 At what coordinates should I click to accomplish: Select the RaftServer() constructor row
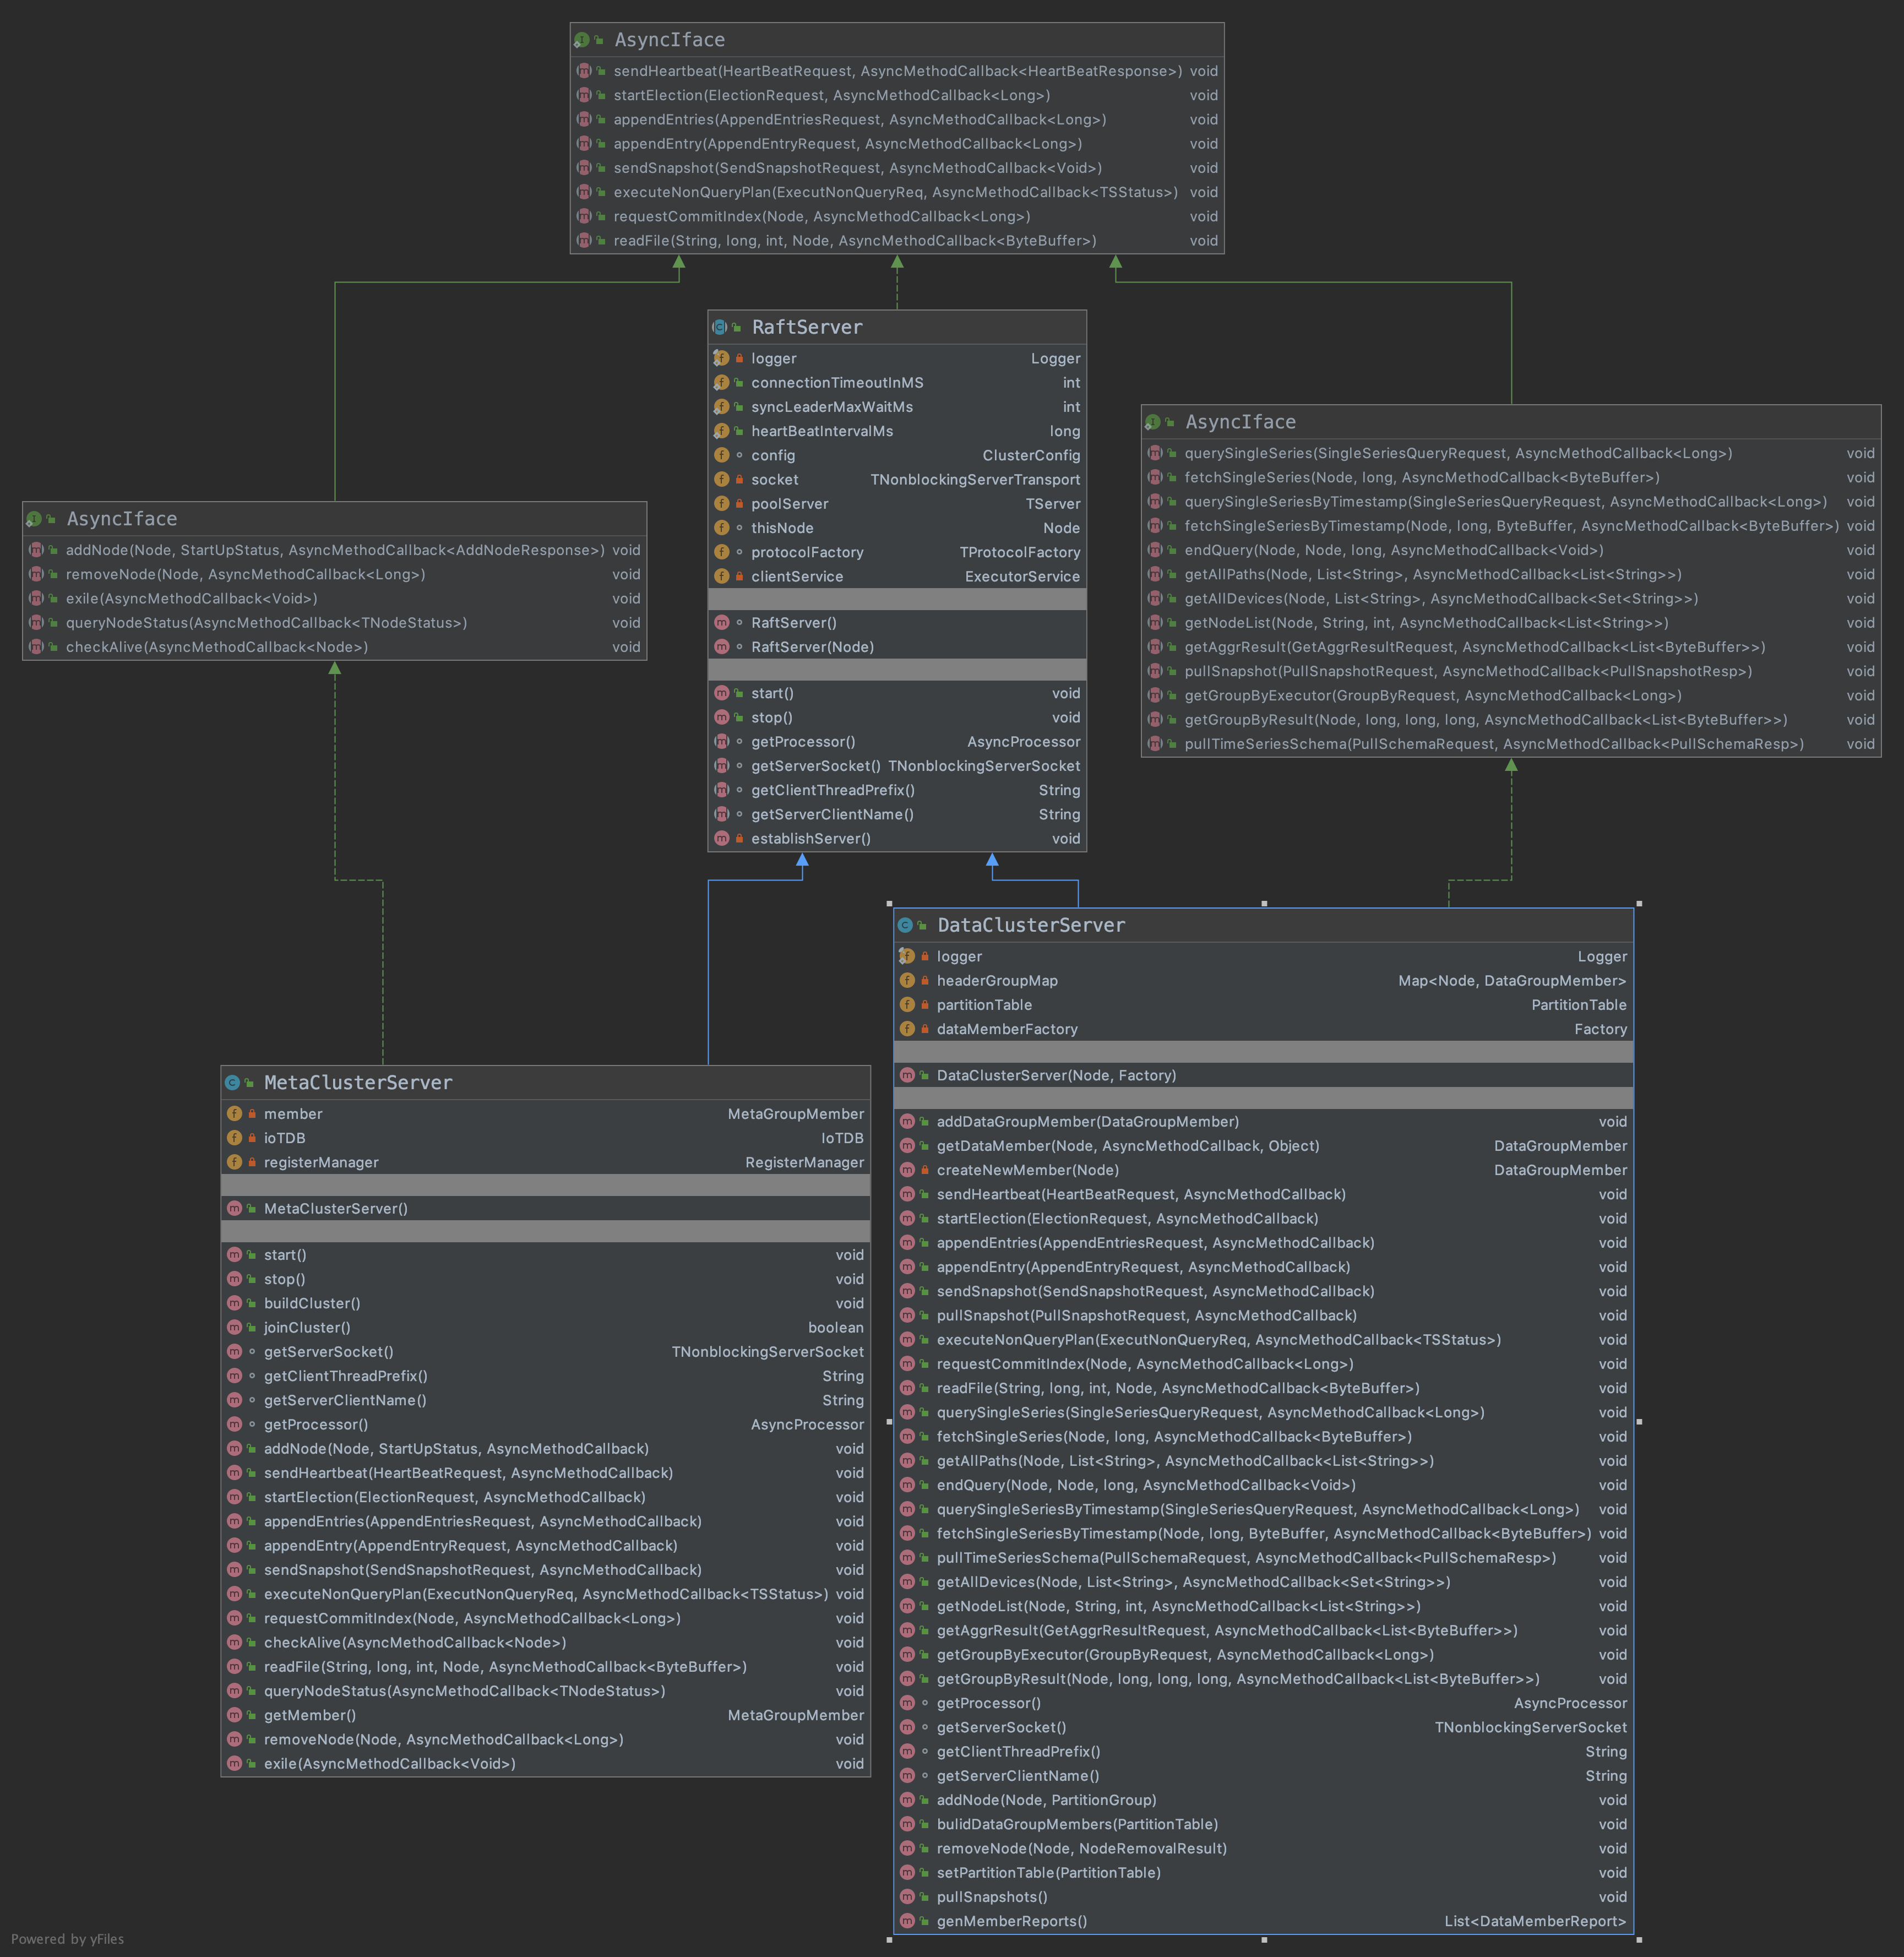[897, 622]
